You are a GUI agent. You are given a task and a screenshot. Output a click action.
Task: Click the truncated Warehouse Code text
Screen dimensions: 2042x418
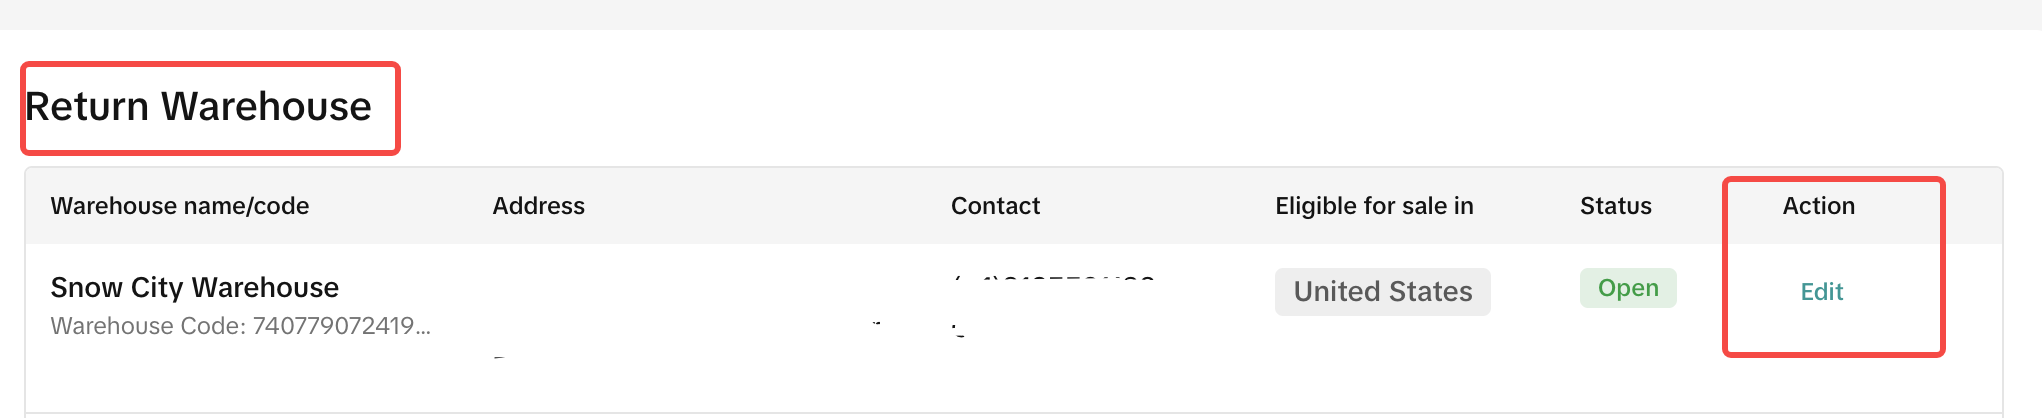pyautogui.click(x=240, y=326)
